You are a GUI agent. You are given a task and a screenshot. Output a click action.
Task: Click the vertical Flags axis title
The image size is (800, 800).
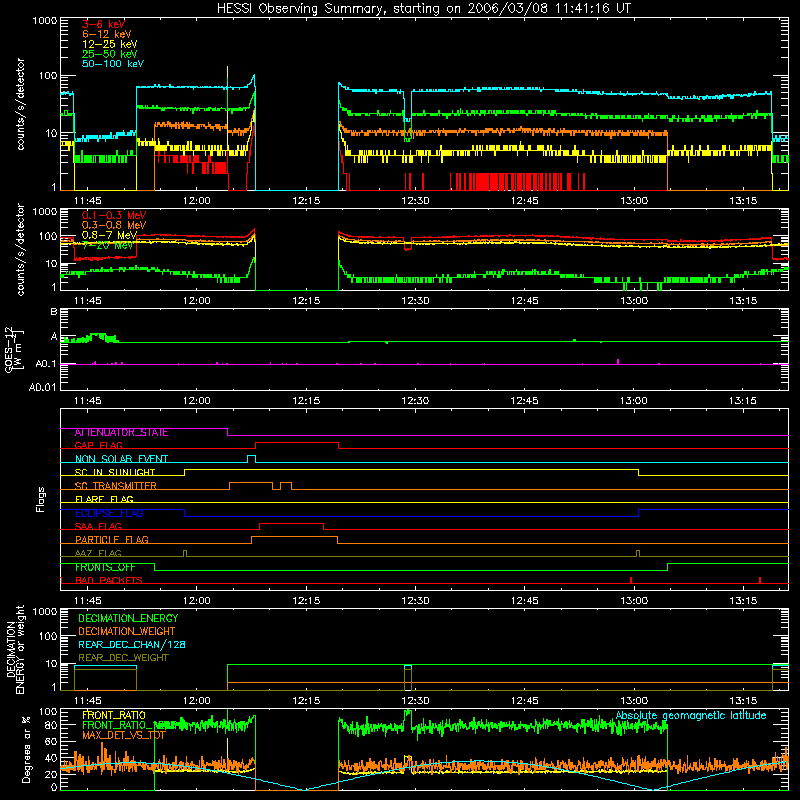[41, 499]
